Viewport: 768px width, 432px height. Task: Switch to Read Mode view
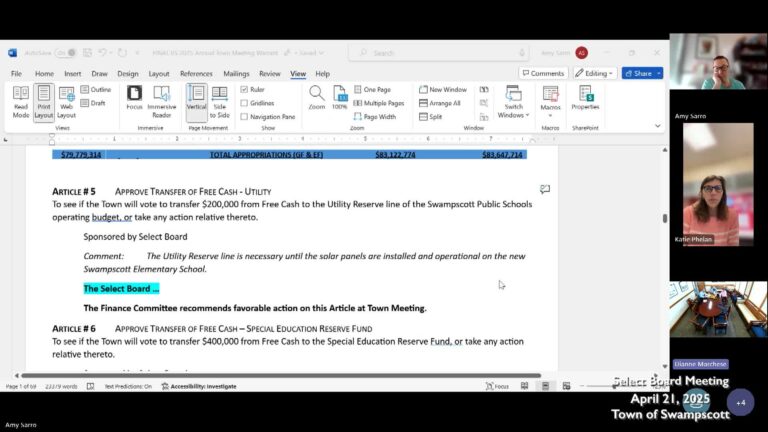point(21,101)
